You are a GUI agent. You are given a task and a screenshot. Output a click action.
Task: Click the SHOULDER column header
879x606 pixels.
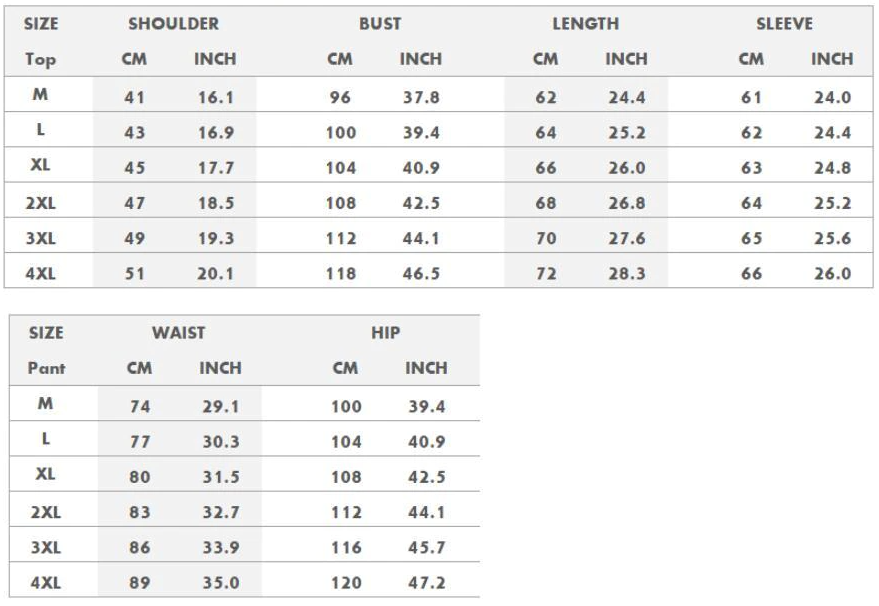pos(173,24)
